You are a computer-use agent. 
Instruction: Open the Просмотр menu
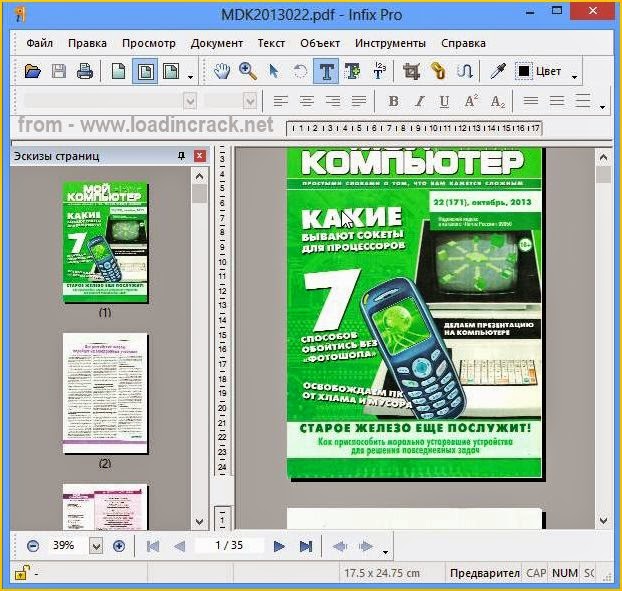149,43
